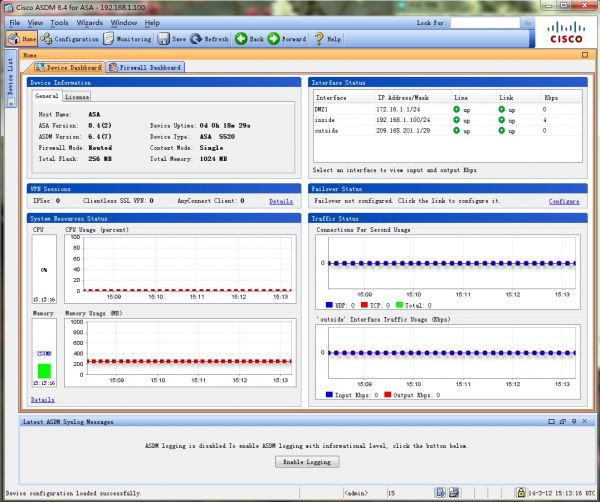Screen dimensions: 600x502
Task: Switch to the Firewall Dashboard tab
Action: click(x=145, y=67)
